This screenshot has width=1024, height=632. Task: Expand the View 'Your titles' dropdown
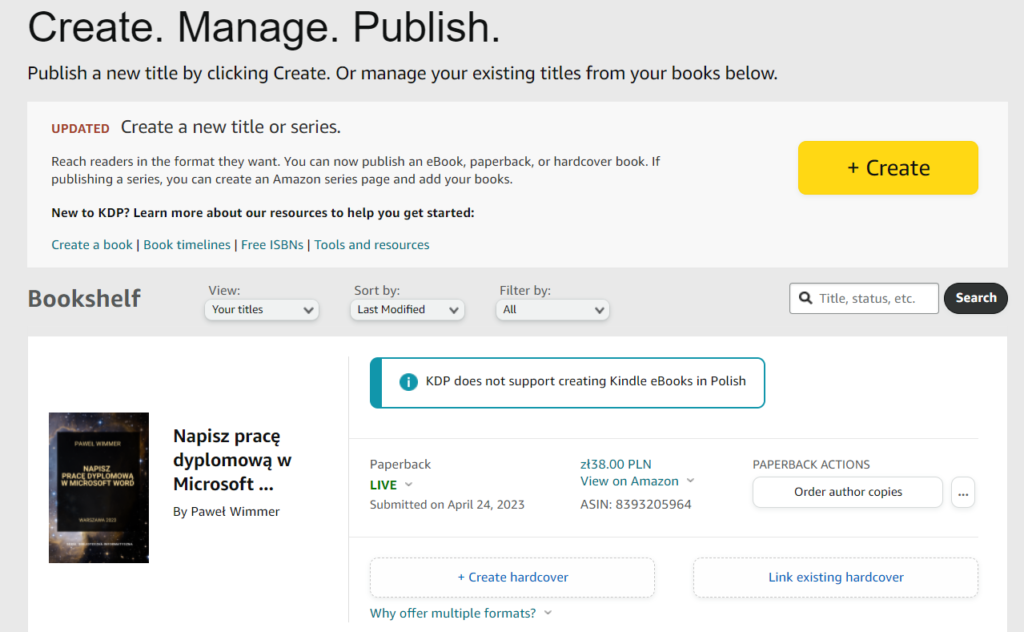pyautogui.click(x=263, y=310)
